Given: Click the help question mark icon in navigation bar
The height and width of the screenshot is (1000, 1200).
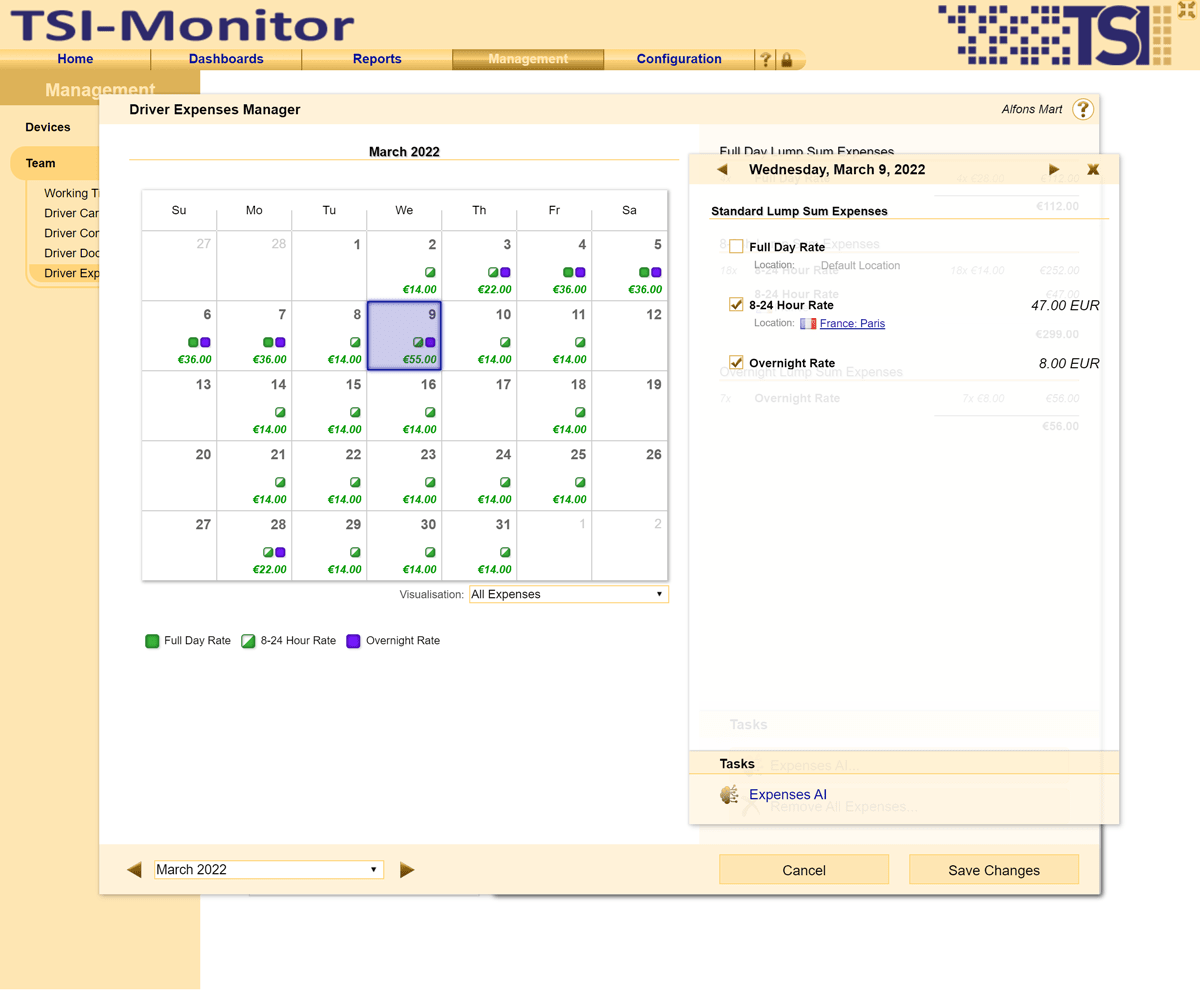Looking at the screenshot, I should [766, 60].
